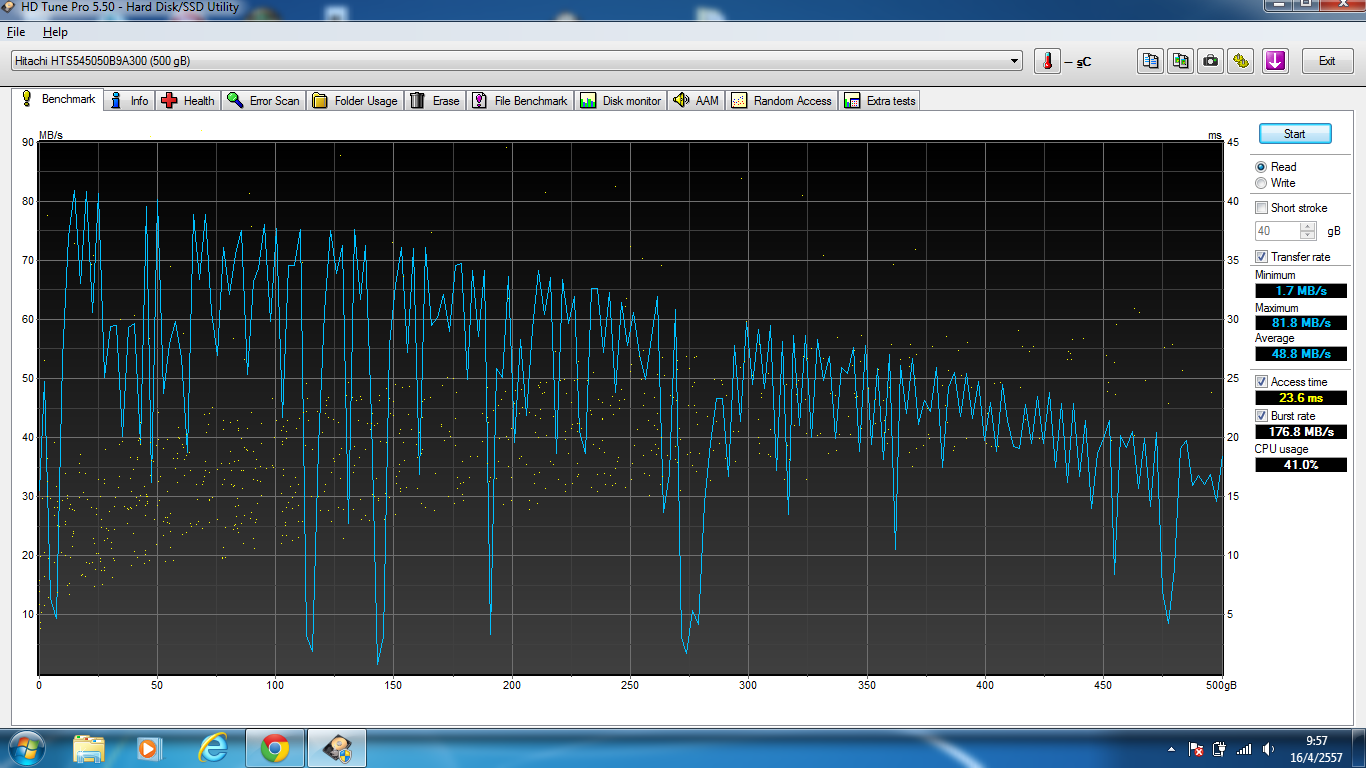Open the Help menu
1366x768 pixels.
55,32
